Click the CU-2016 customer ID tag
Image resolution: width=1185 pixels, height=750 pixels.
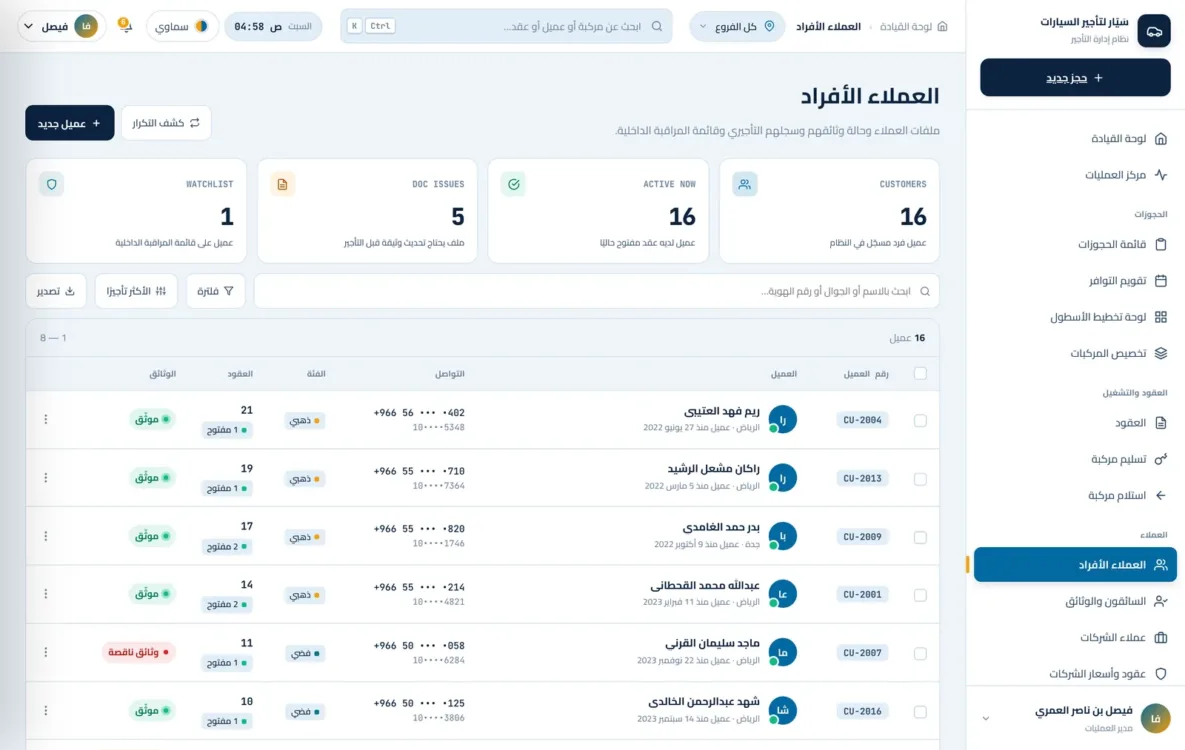862,711
